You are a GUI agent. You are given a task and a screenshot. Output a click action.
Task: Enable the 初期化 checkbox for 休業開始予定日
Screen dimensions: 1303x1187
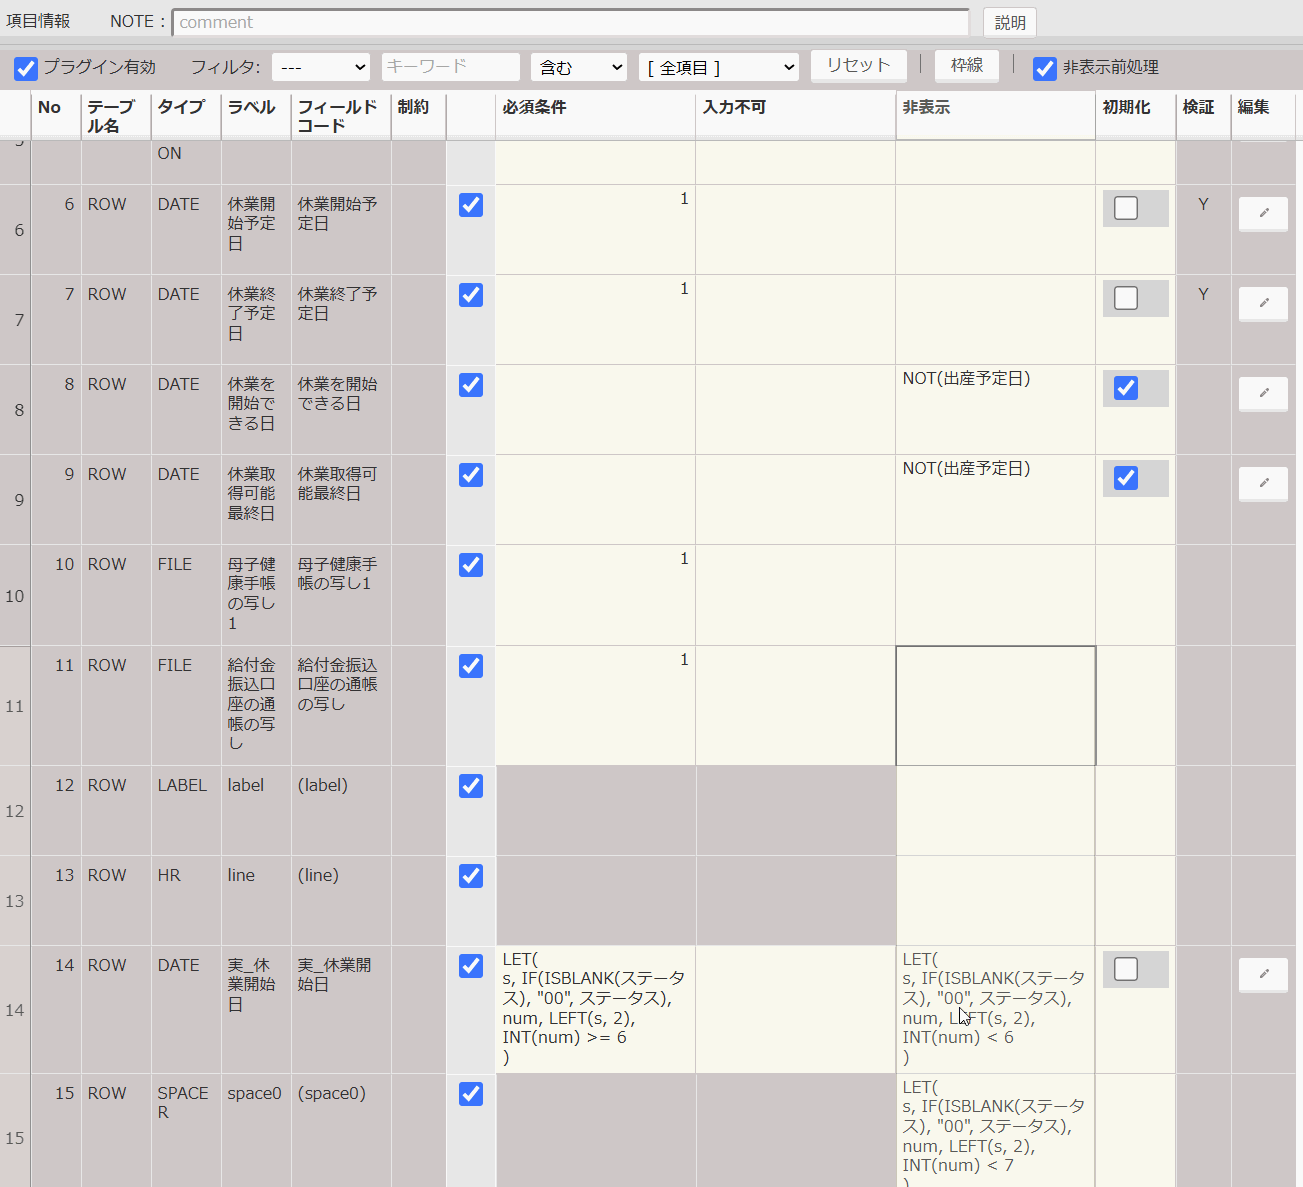[1125, 208]
